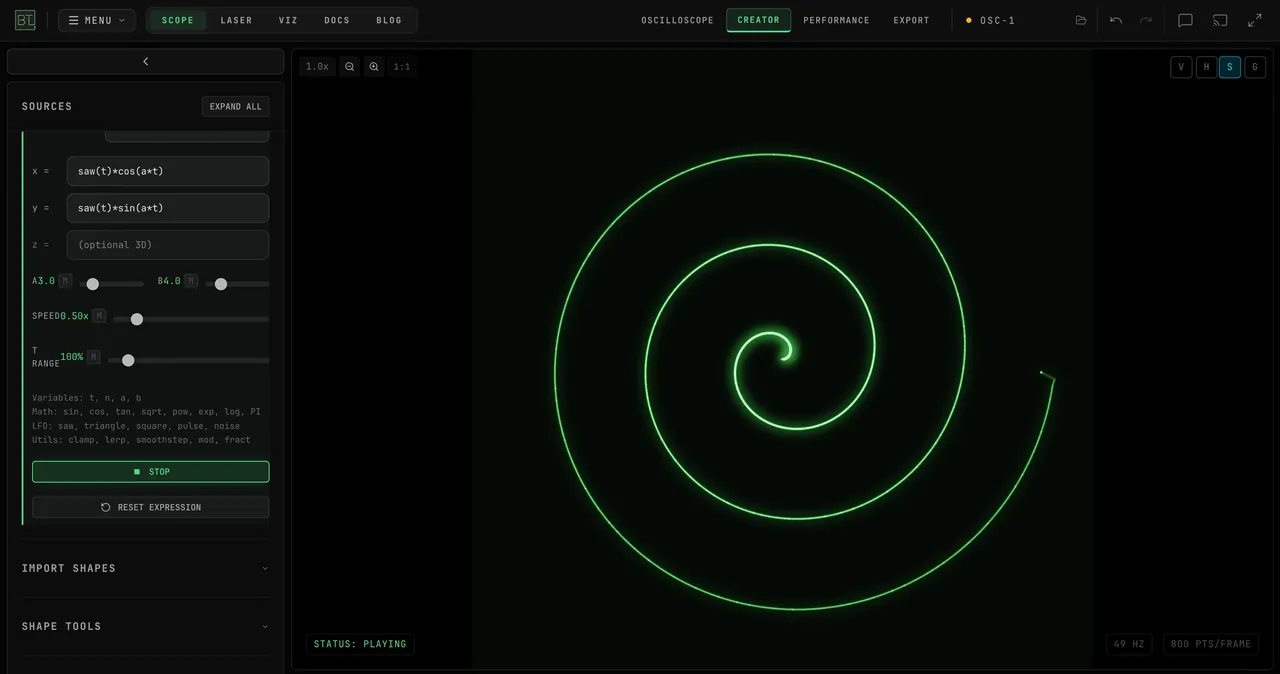The image size is (1280, 674).
Task: Zoom in the scope view
Action: click(x=374, y=67)
